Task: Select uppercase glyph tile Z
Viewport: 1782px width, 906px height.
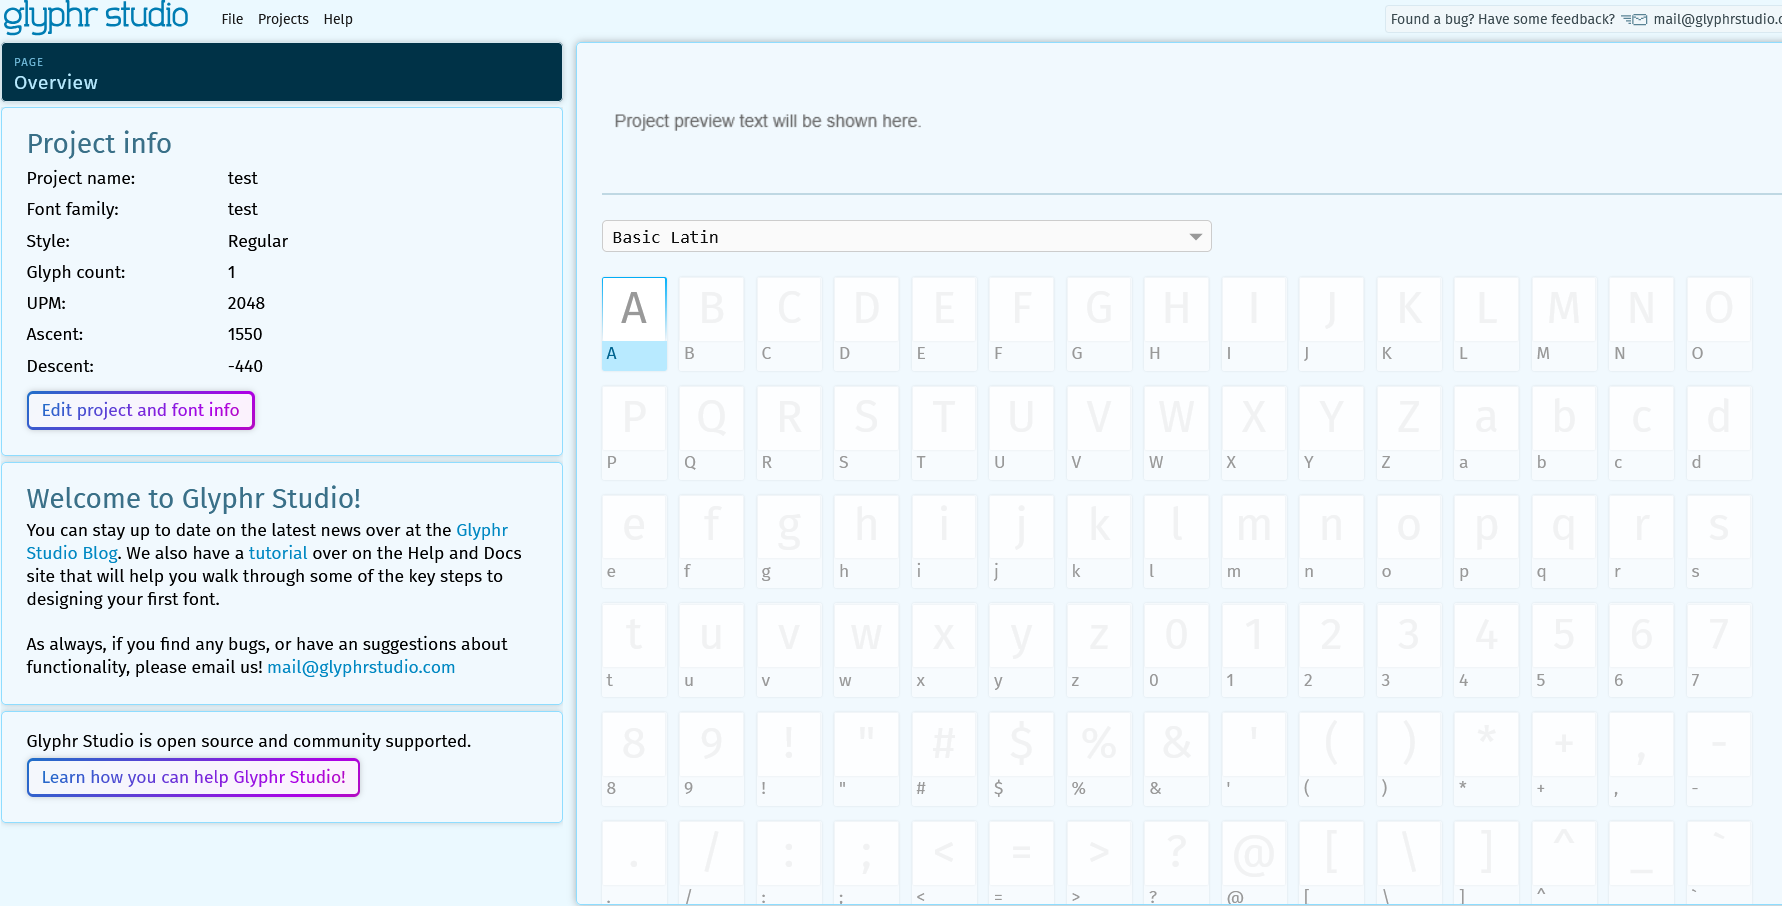Action: pyautogui.click(x=1409, y=433)
